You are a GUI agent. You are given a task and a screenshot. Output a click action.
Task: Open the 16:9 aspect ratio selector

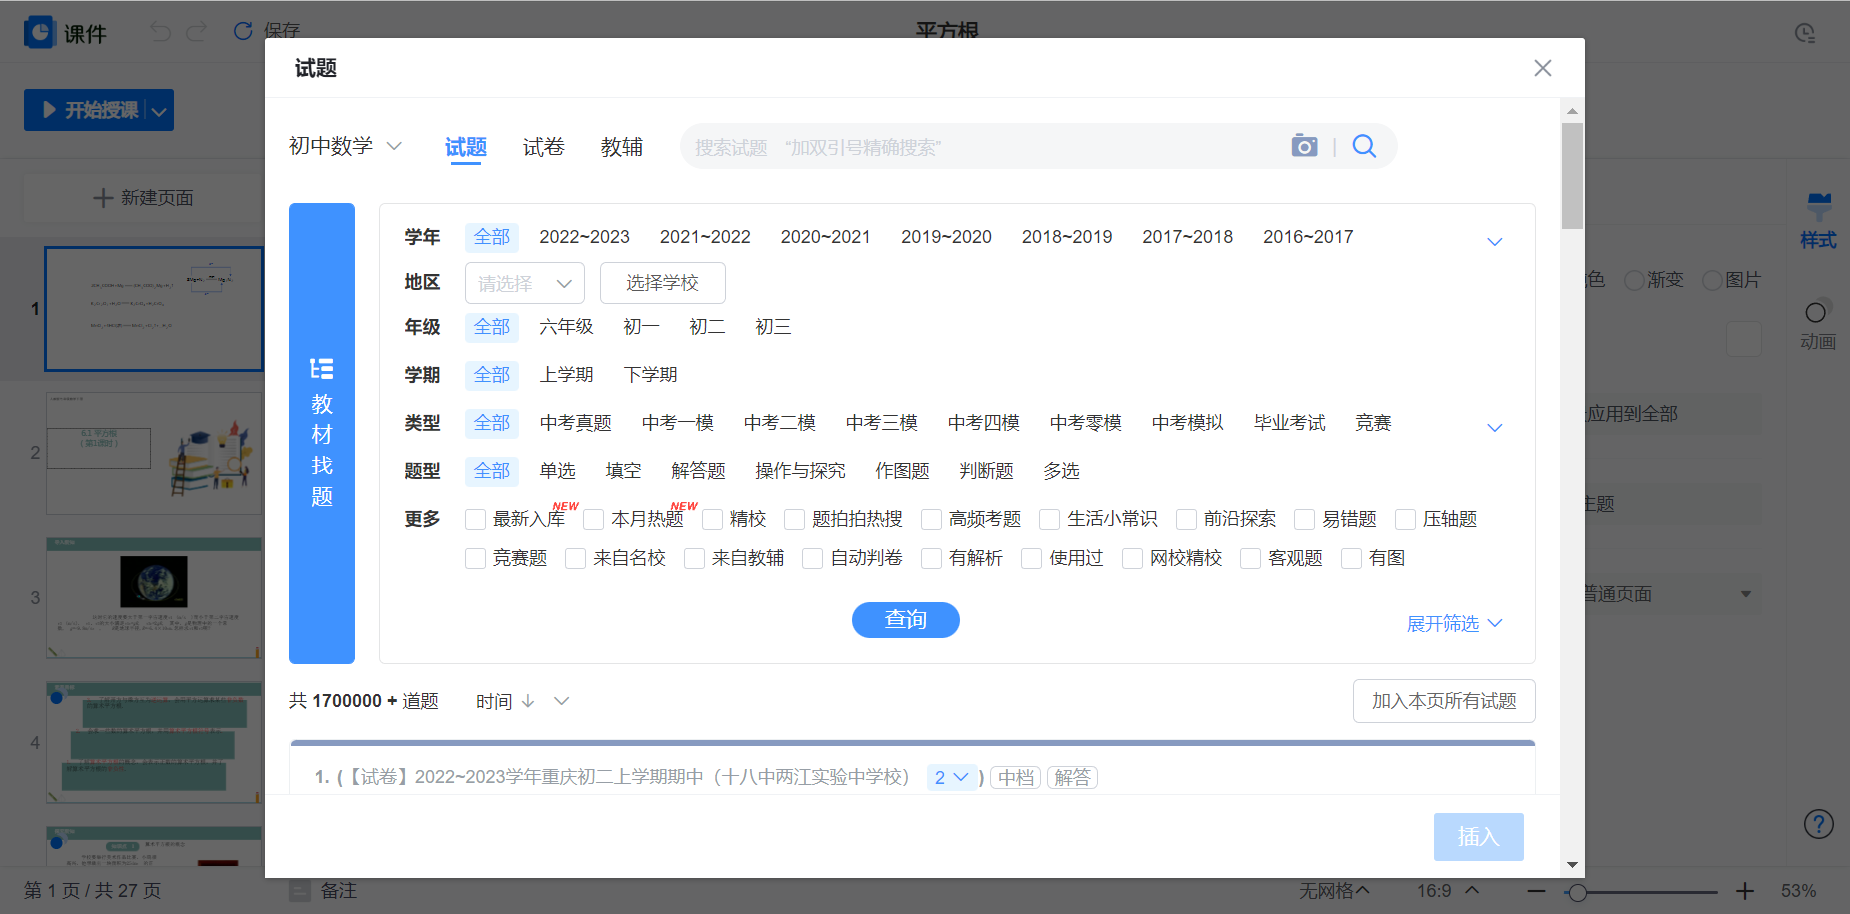click(x=1448, y=890)
